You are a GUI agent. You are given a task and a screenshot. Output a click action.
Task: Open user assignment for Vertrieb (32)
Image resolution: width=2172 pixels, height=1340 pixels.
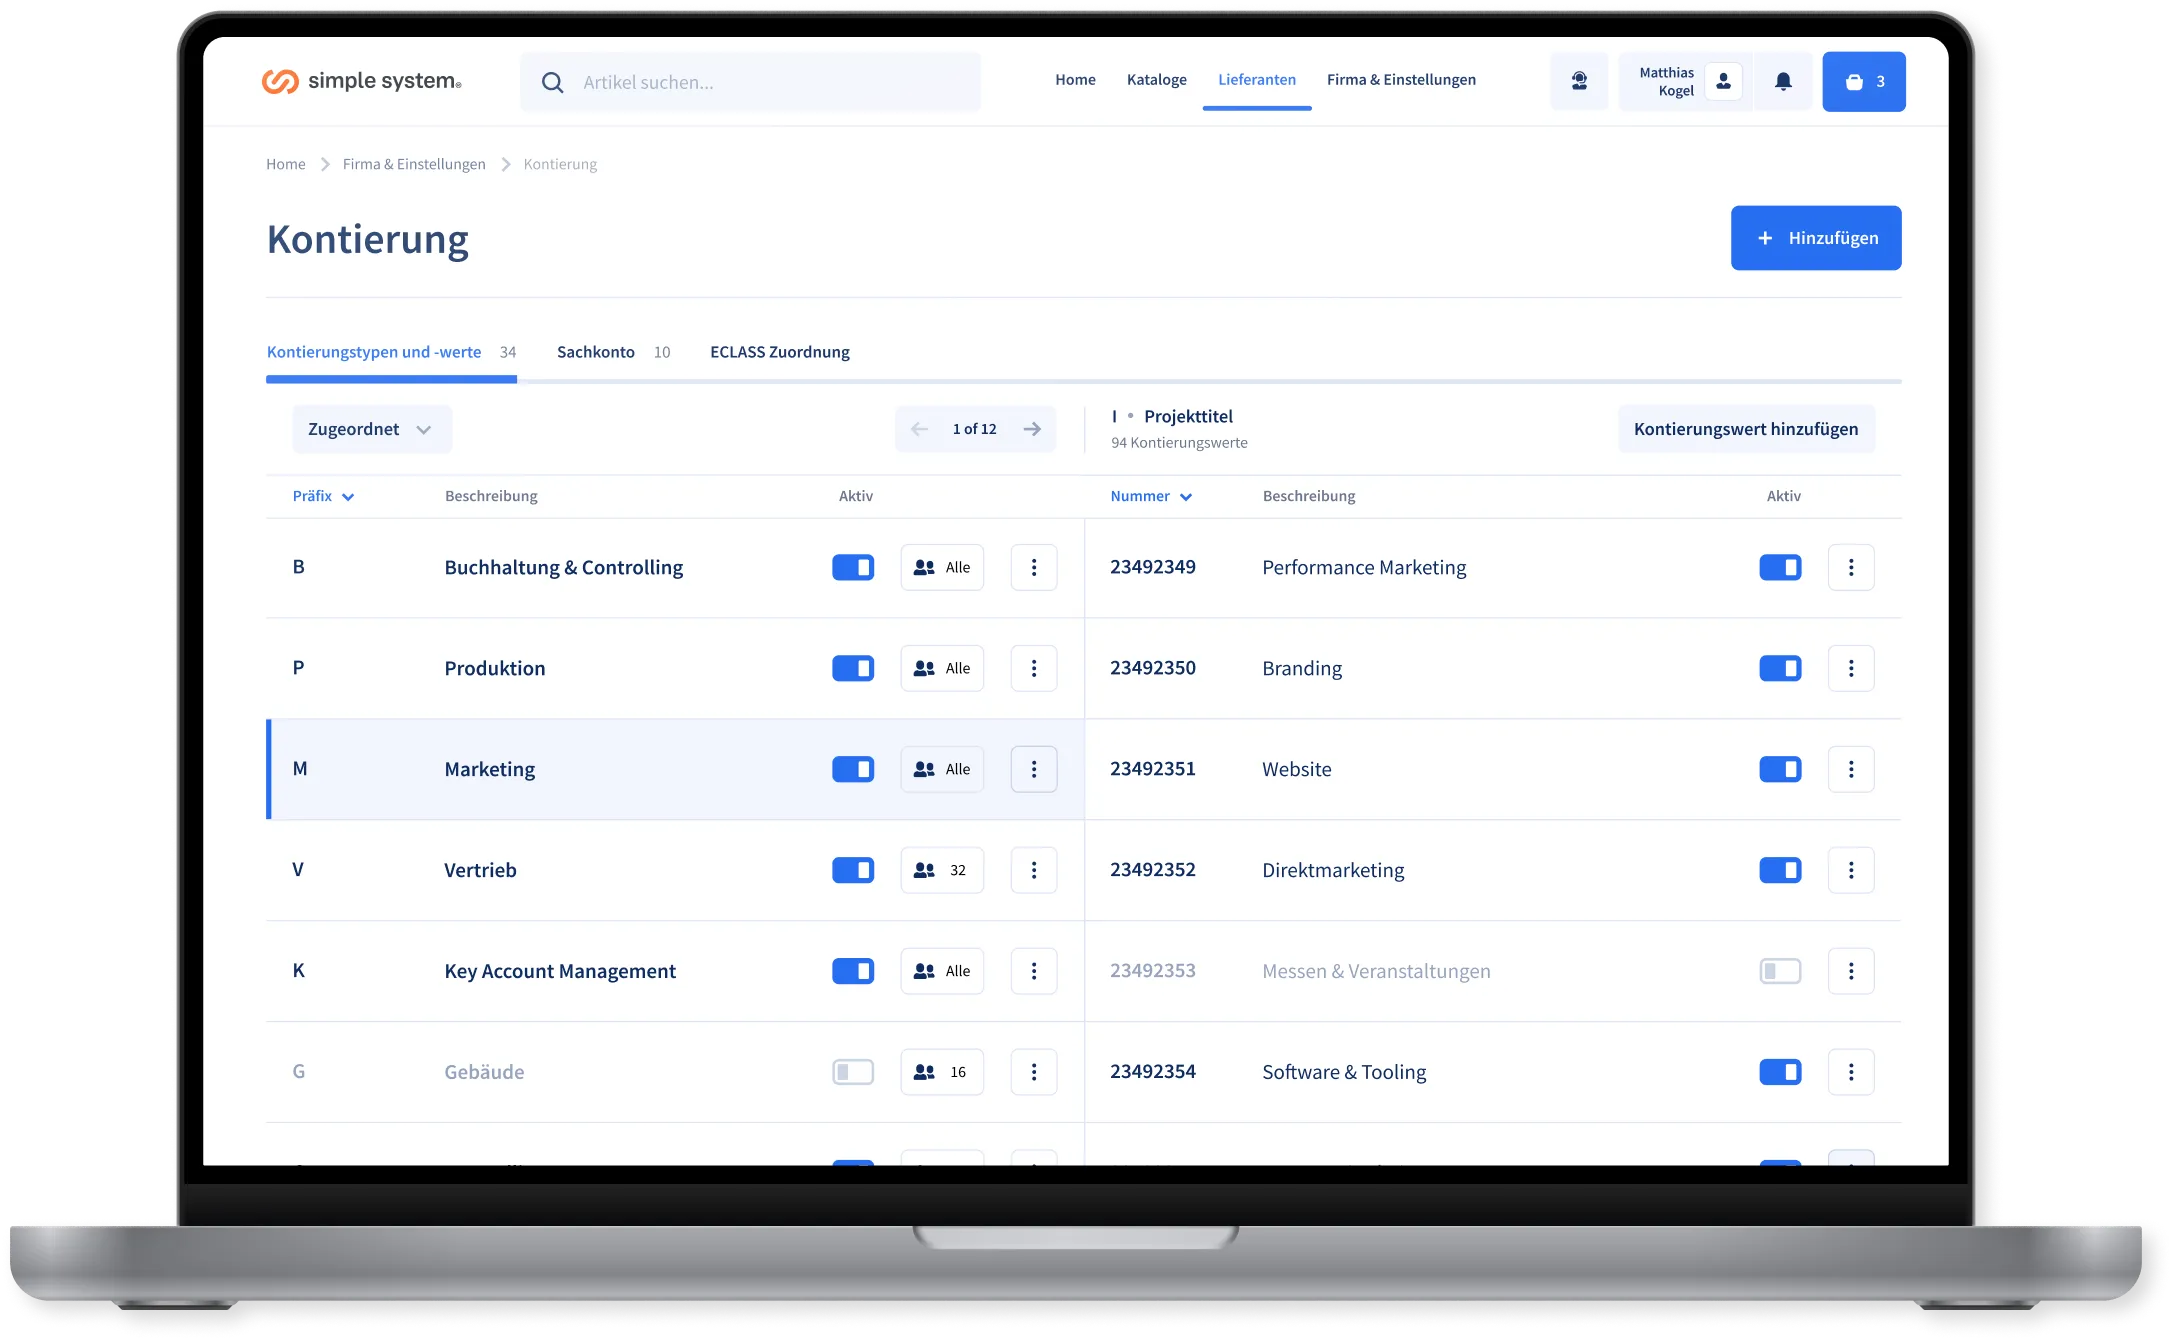pos(941,870)
